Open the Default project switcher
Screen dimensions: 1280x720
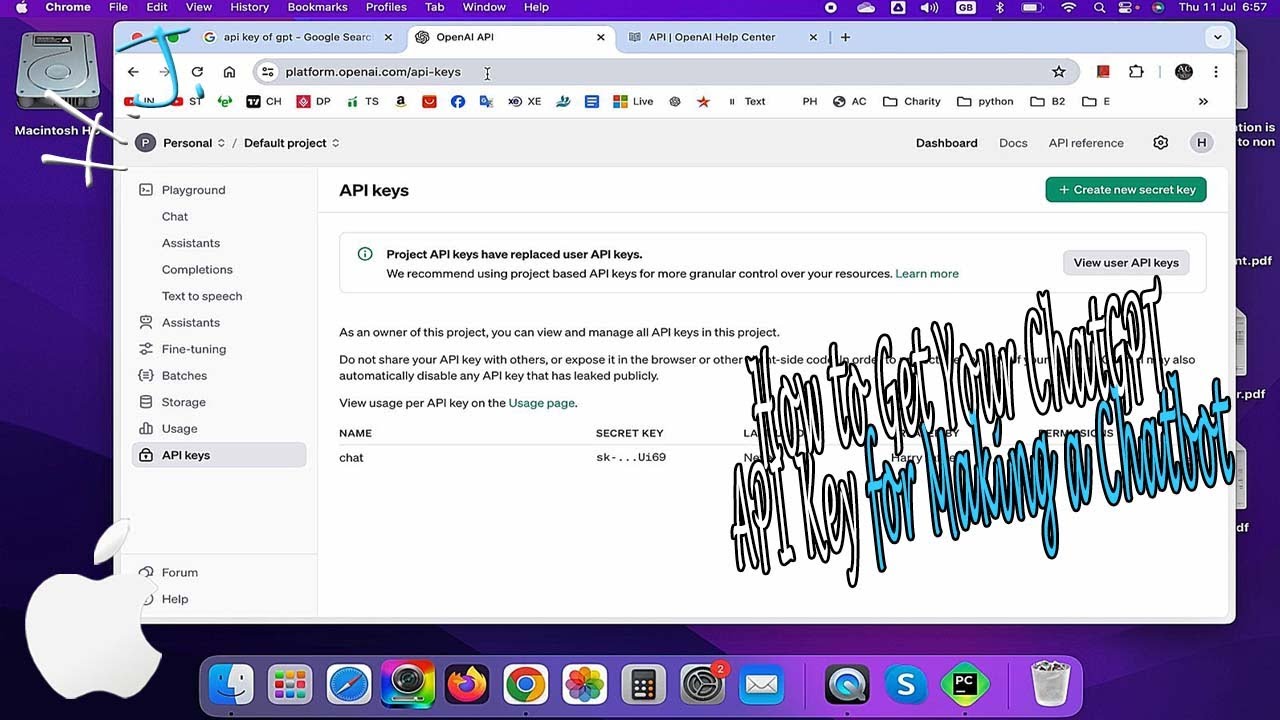292,143
